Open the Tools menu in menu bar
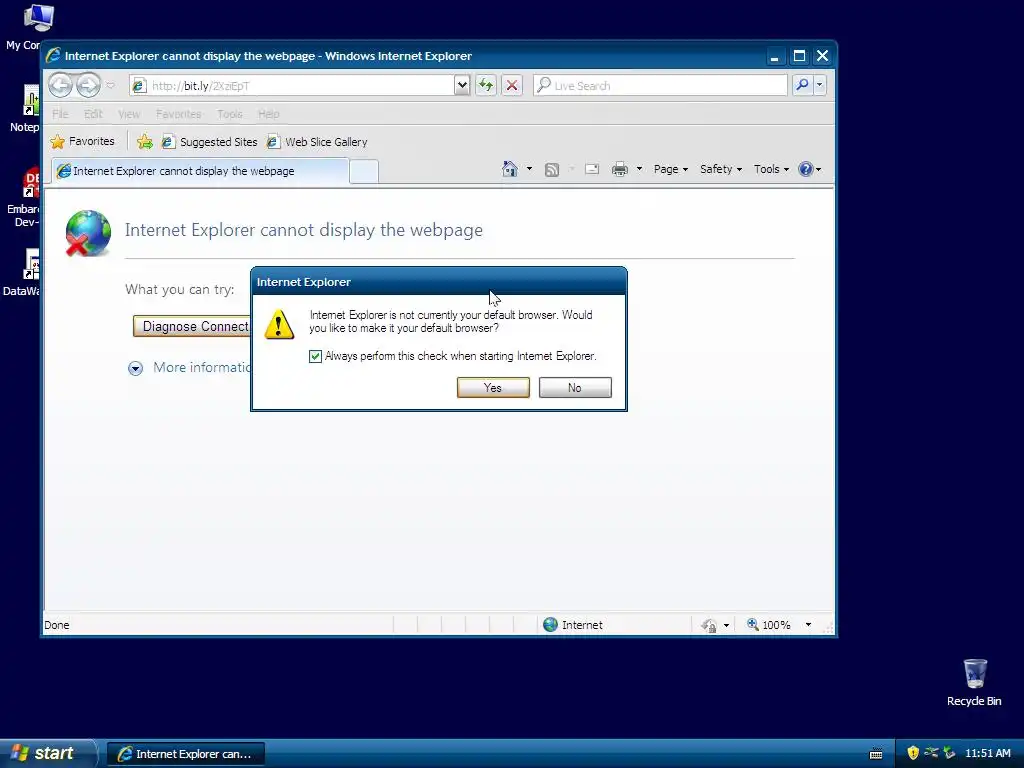The width and height of the screenshot is (1024, 768). (230, 114)
